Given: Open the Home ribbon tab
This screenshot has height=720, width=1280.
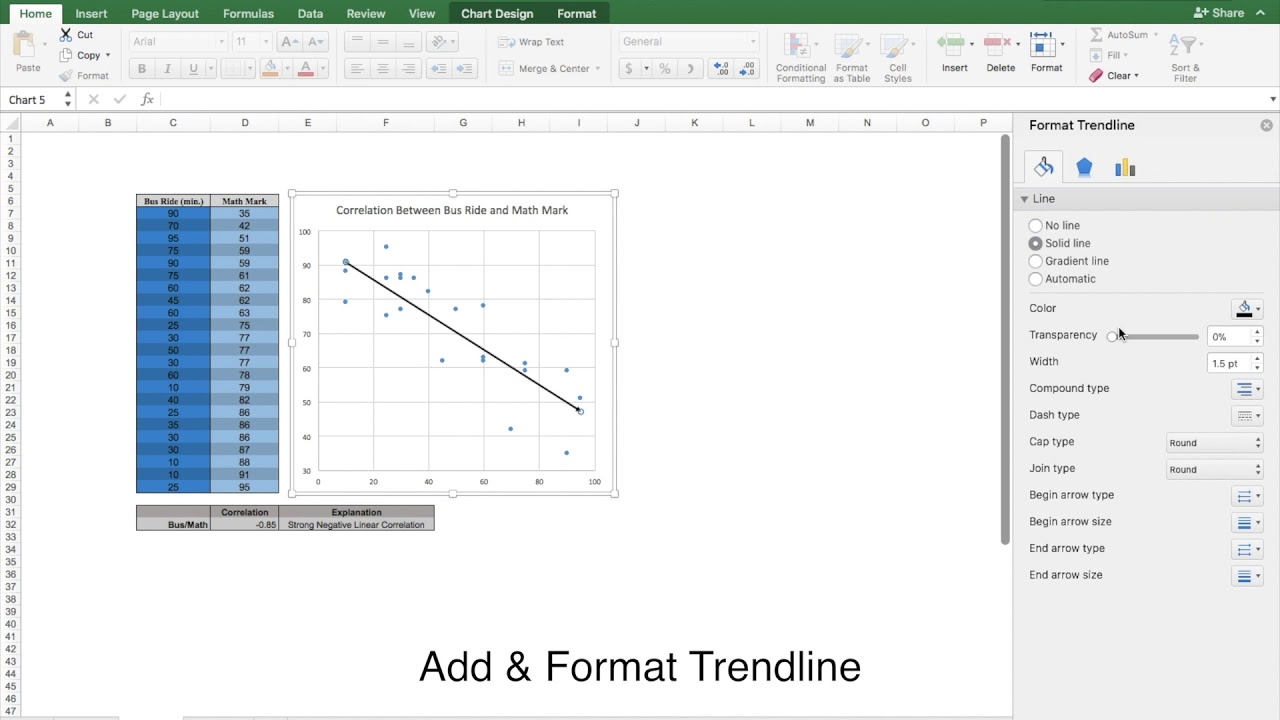Looking at the screenshot, I should pyautogui.click(x=36, y=14).
